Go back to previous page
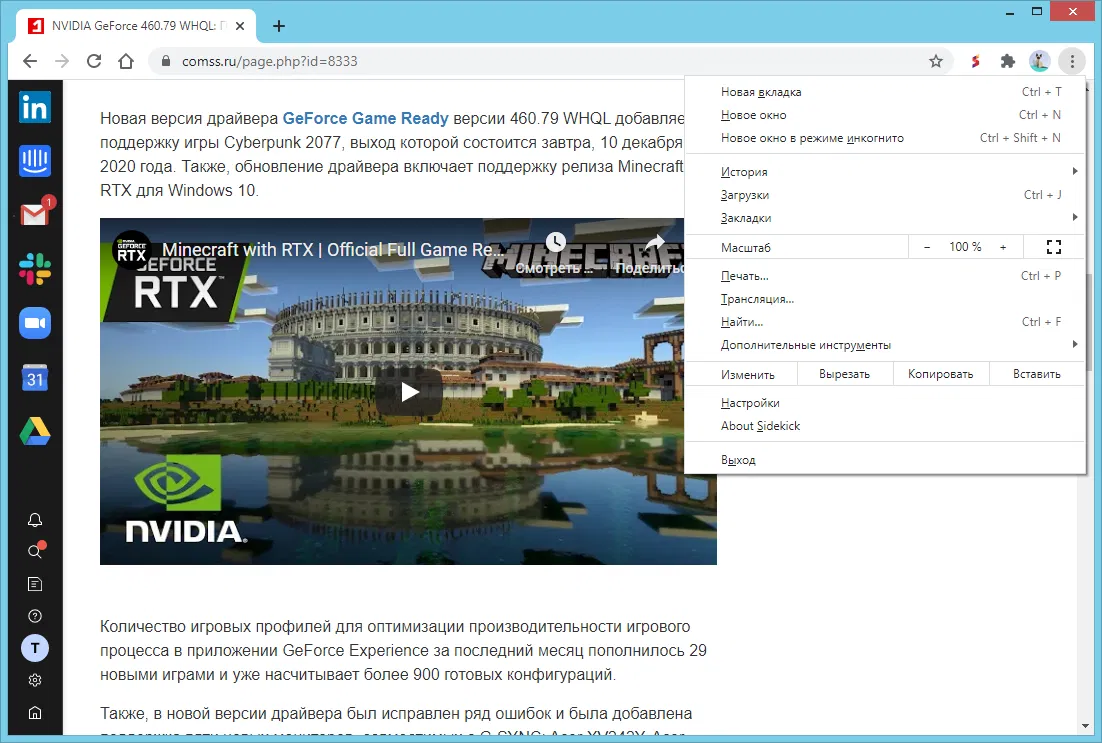The height and width of the screenshot is (743, 1102). [x=30, y=61]
